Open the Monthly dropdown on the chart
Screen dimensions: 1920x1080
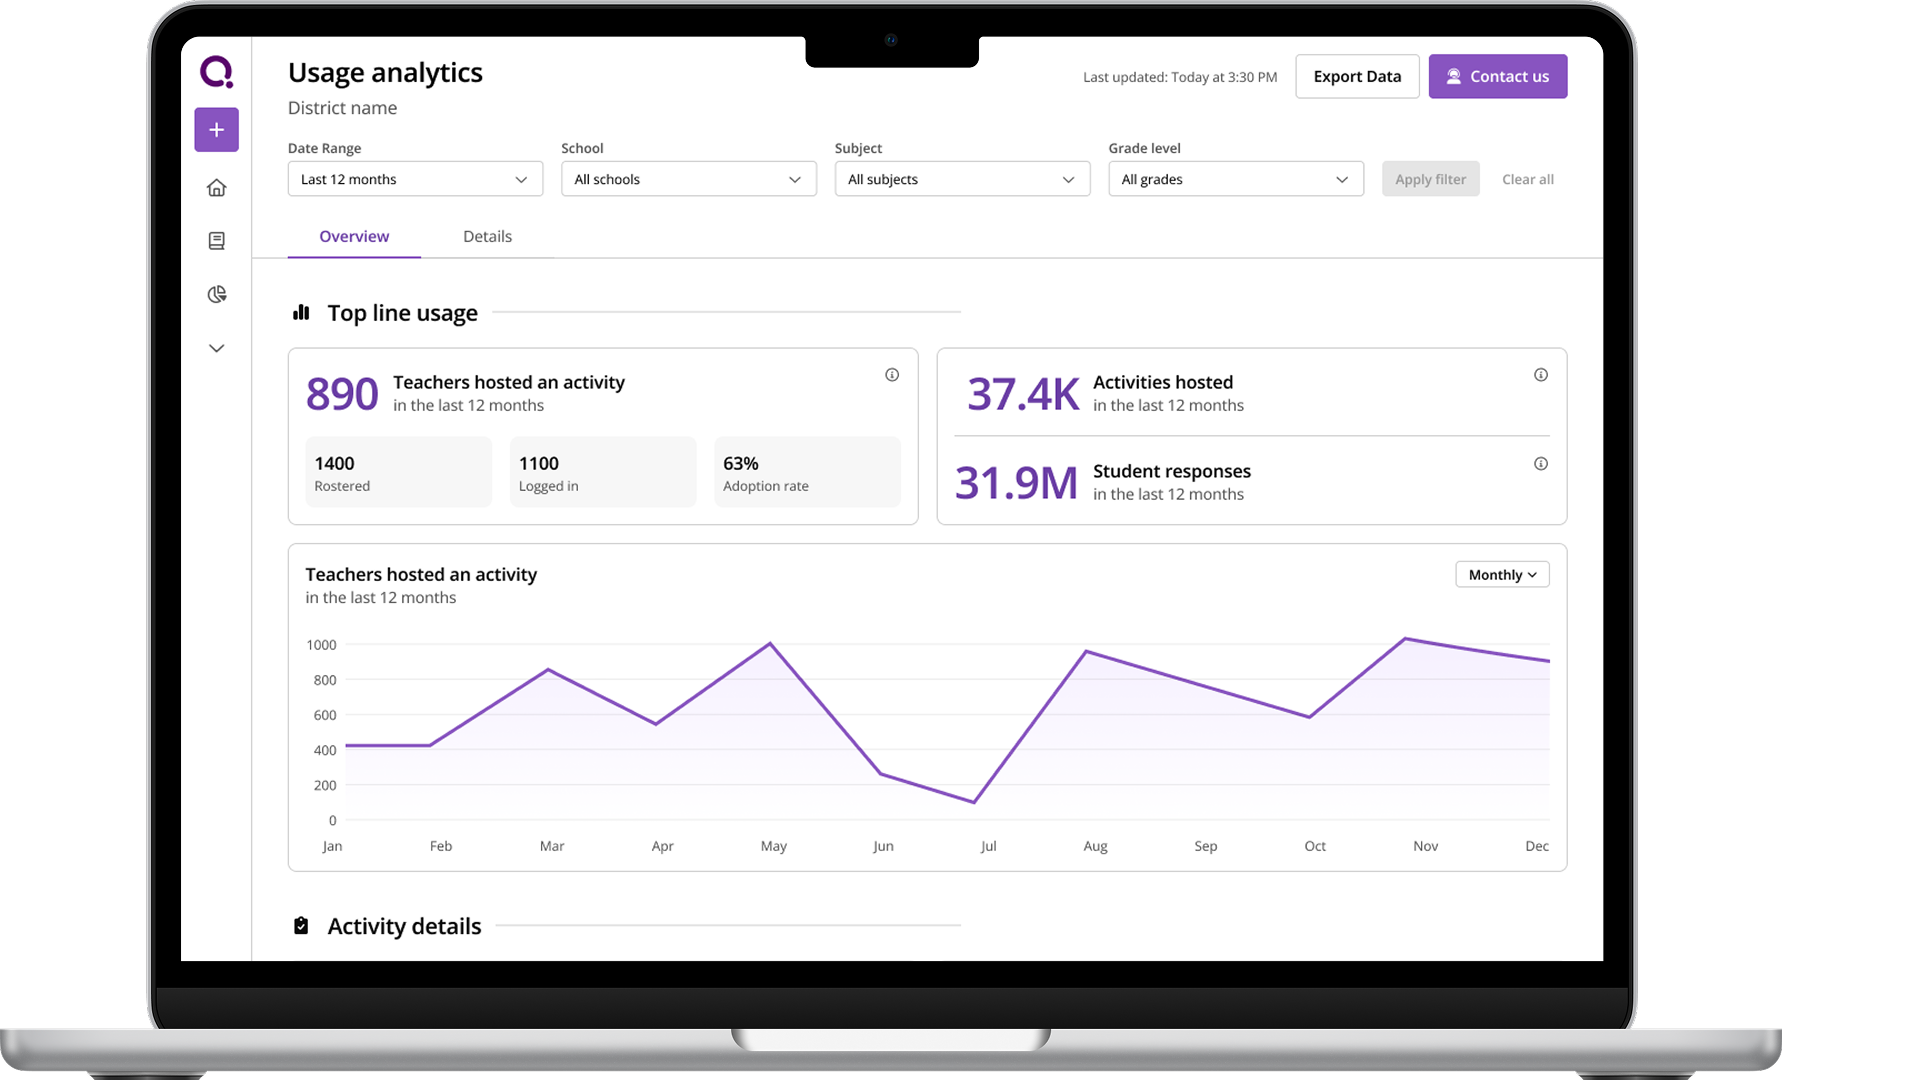1501,574
